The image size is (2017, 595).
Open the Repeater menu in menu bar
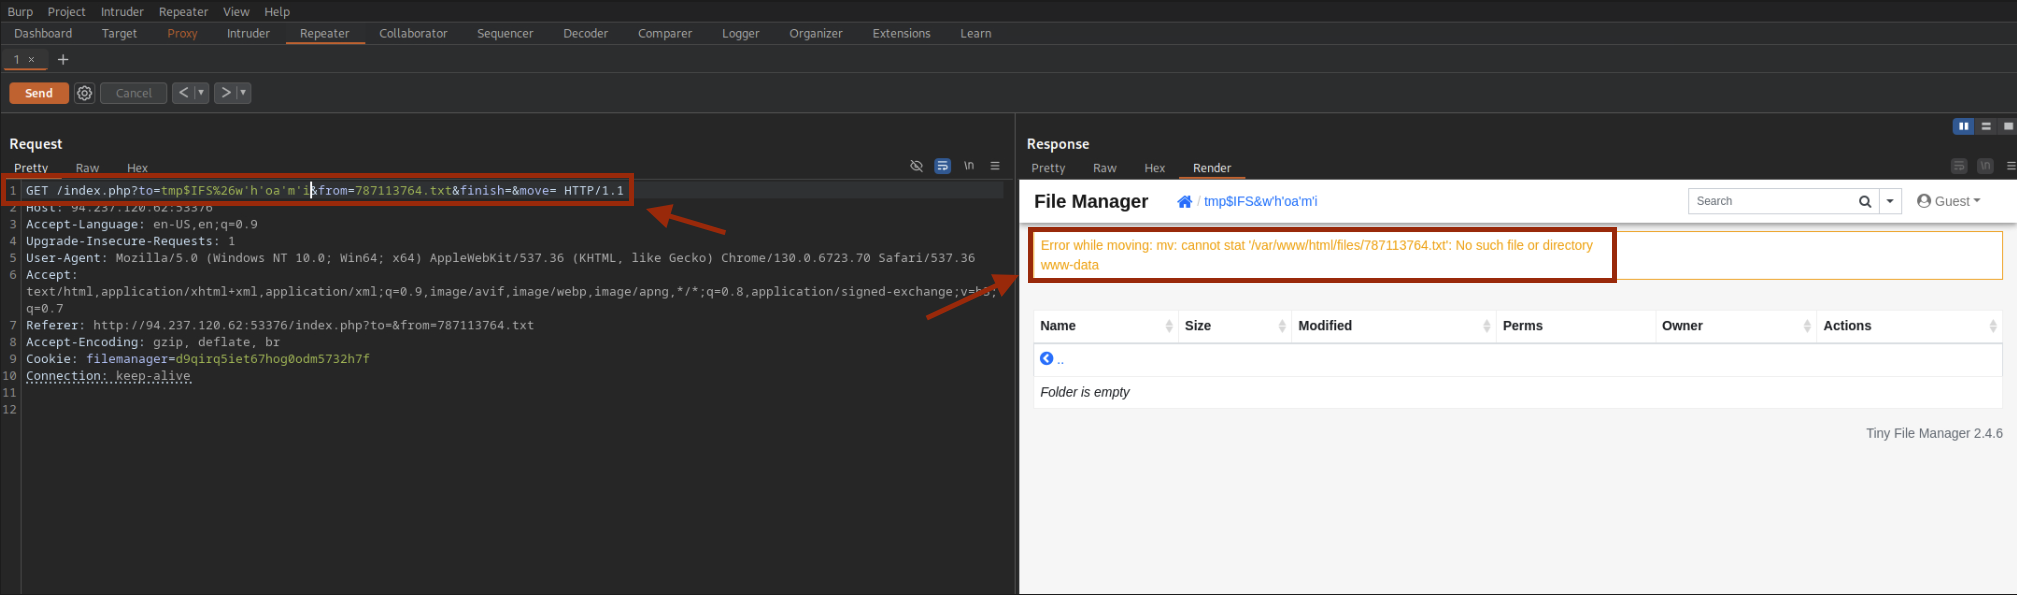coord(184,12)
